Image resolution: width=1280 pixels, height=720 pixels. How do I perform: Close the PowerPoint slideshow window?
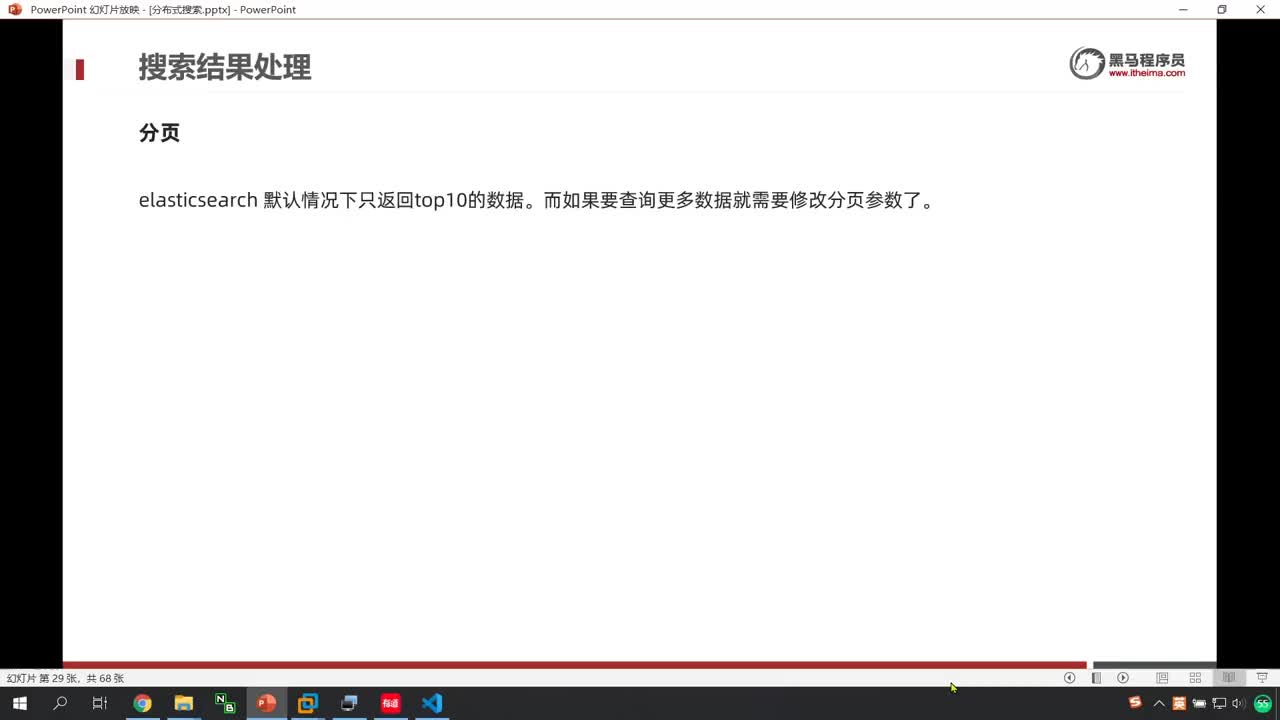1260,9
